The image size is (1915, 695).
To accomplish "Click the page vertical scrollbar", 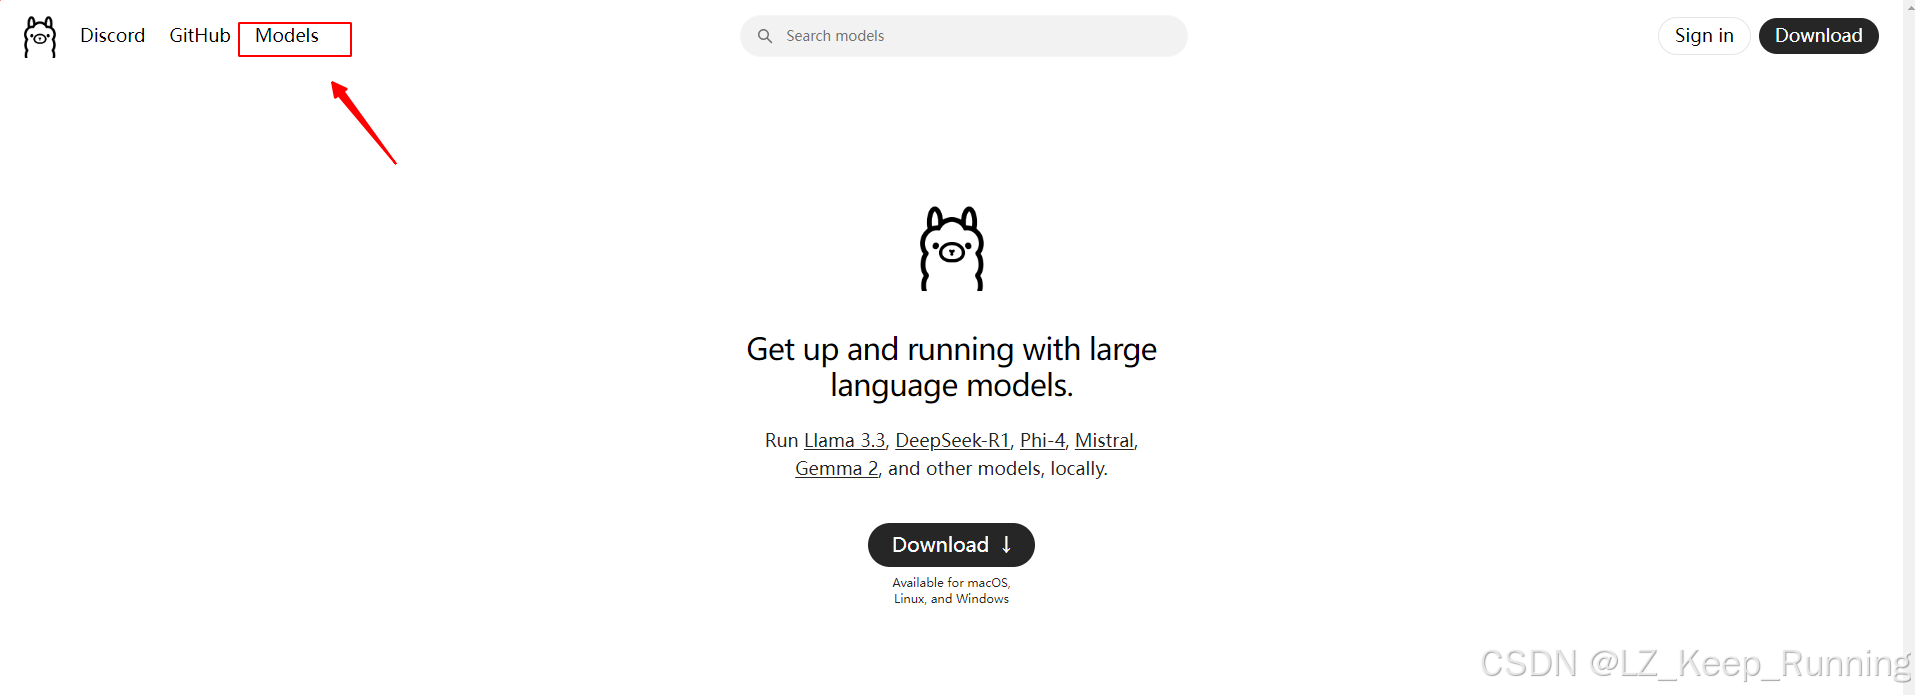I will click(1909, 347).
